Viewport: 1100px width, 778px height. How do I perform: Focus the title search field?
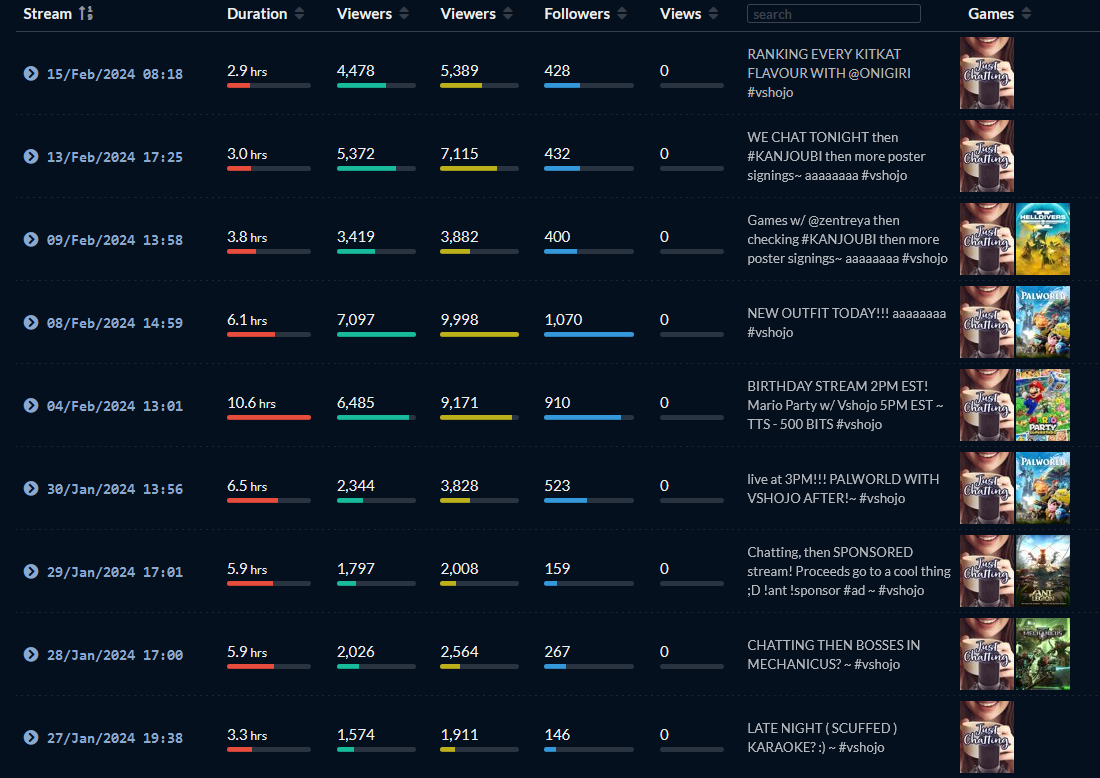833,13
